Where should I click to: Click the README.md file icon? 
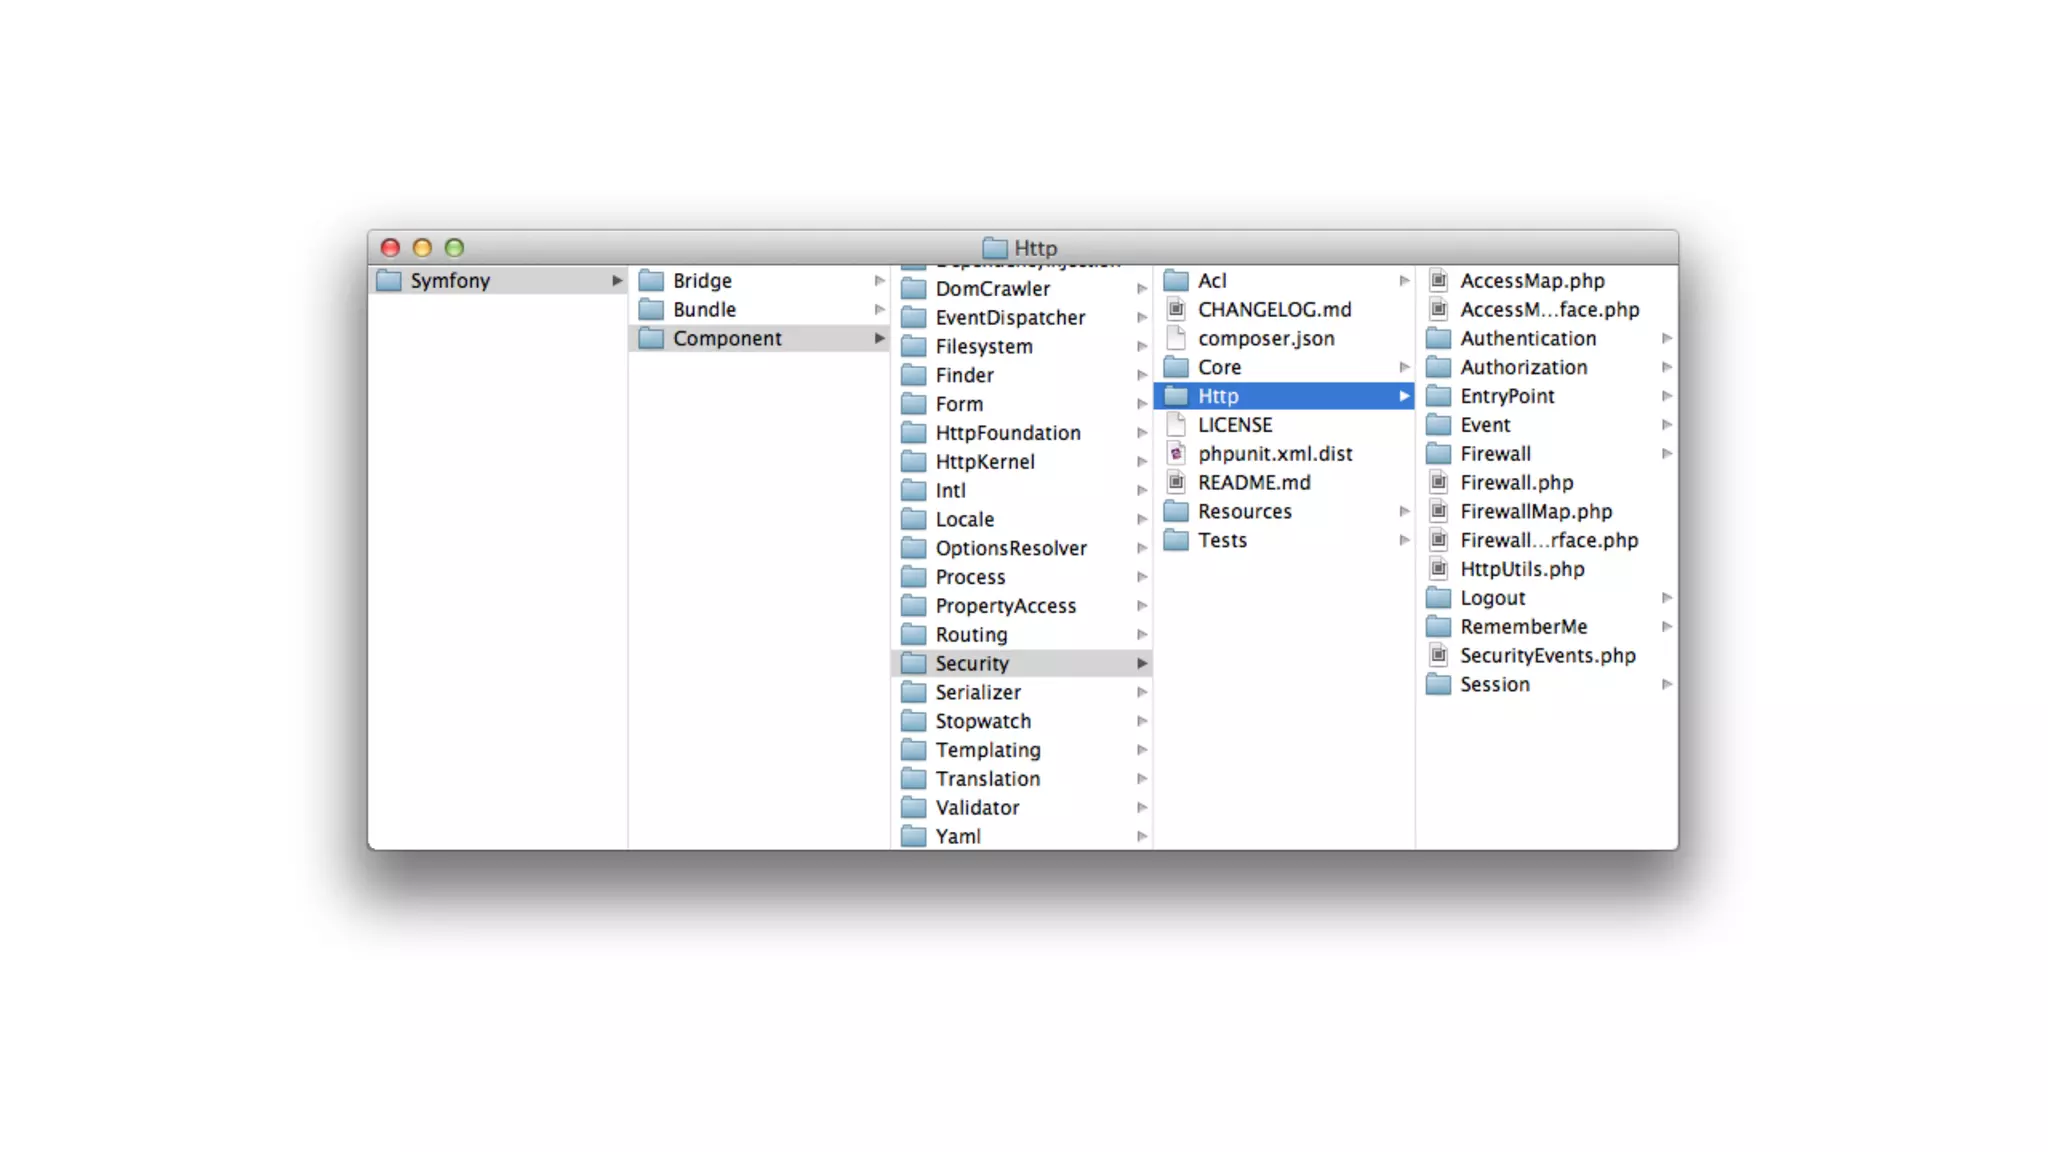[x=1176, y=483]
